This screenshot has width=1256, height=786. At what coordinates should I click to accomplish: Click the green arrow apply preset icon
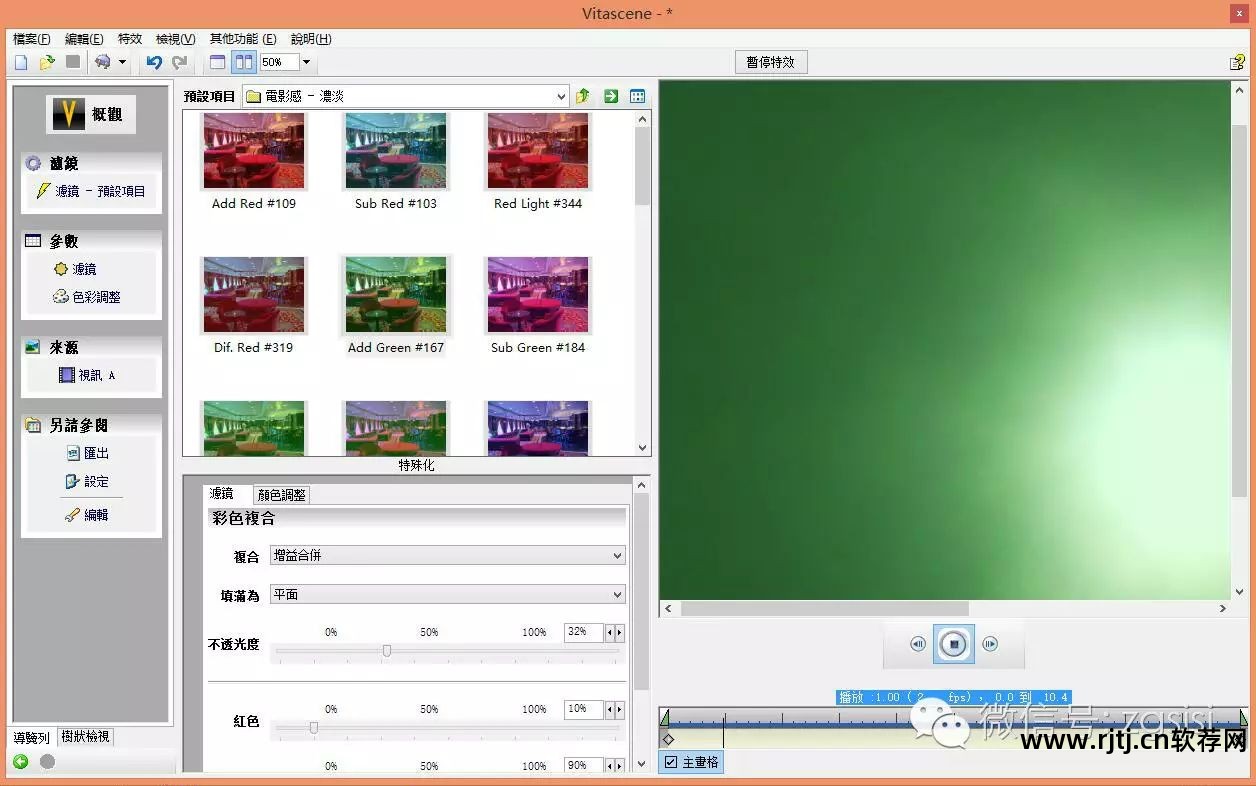point(610,96)
